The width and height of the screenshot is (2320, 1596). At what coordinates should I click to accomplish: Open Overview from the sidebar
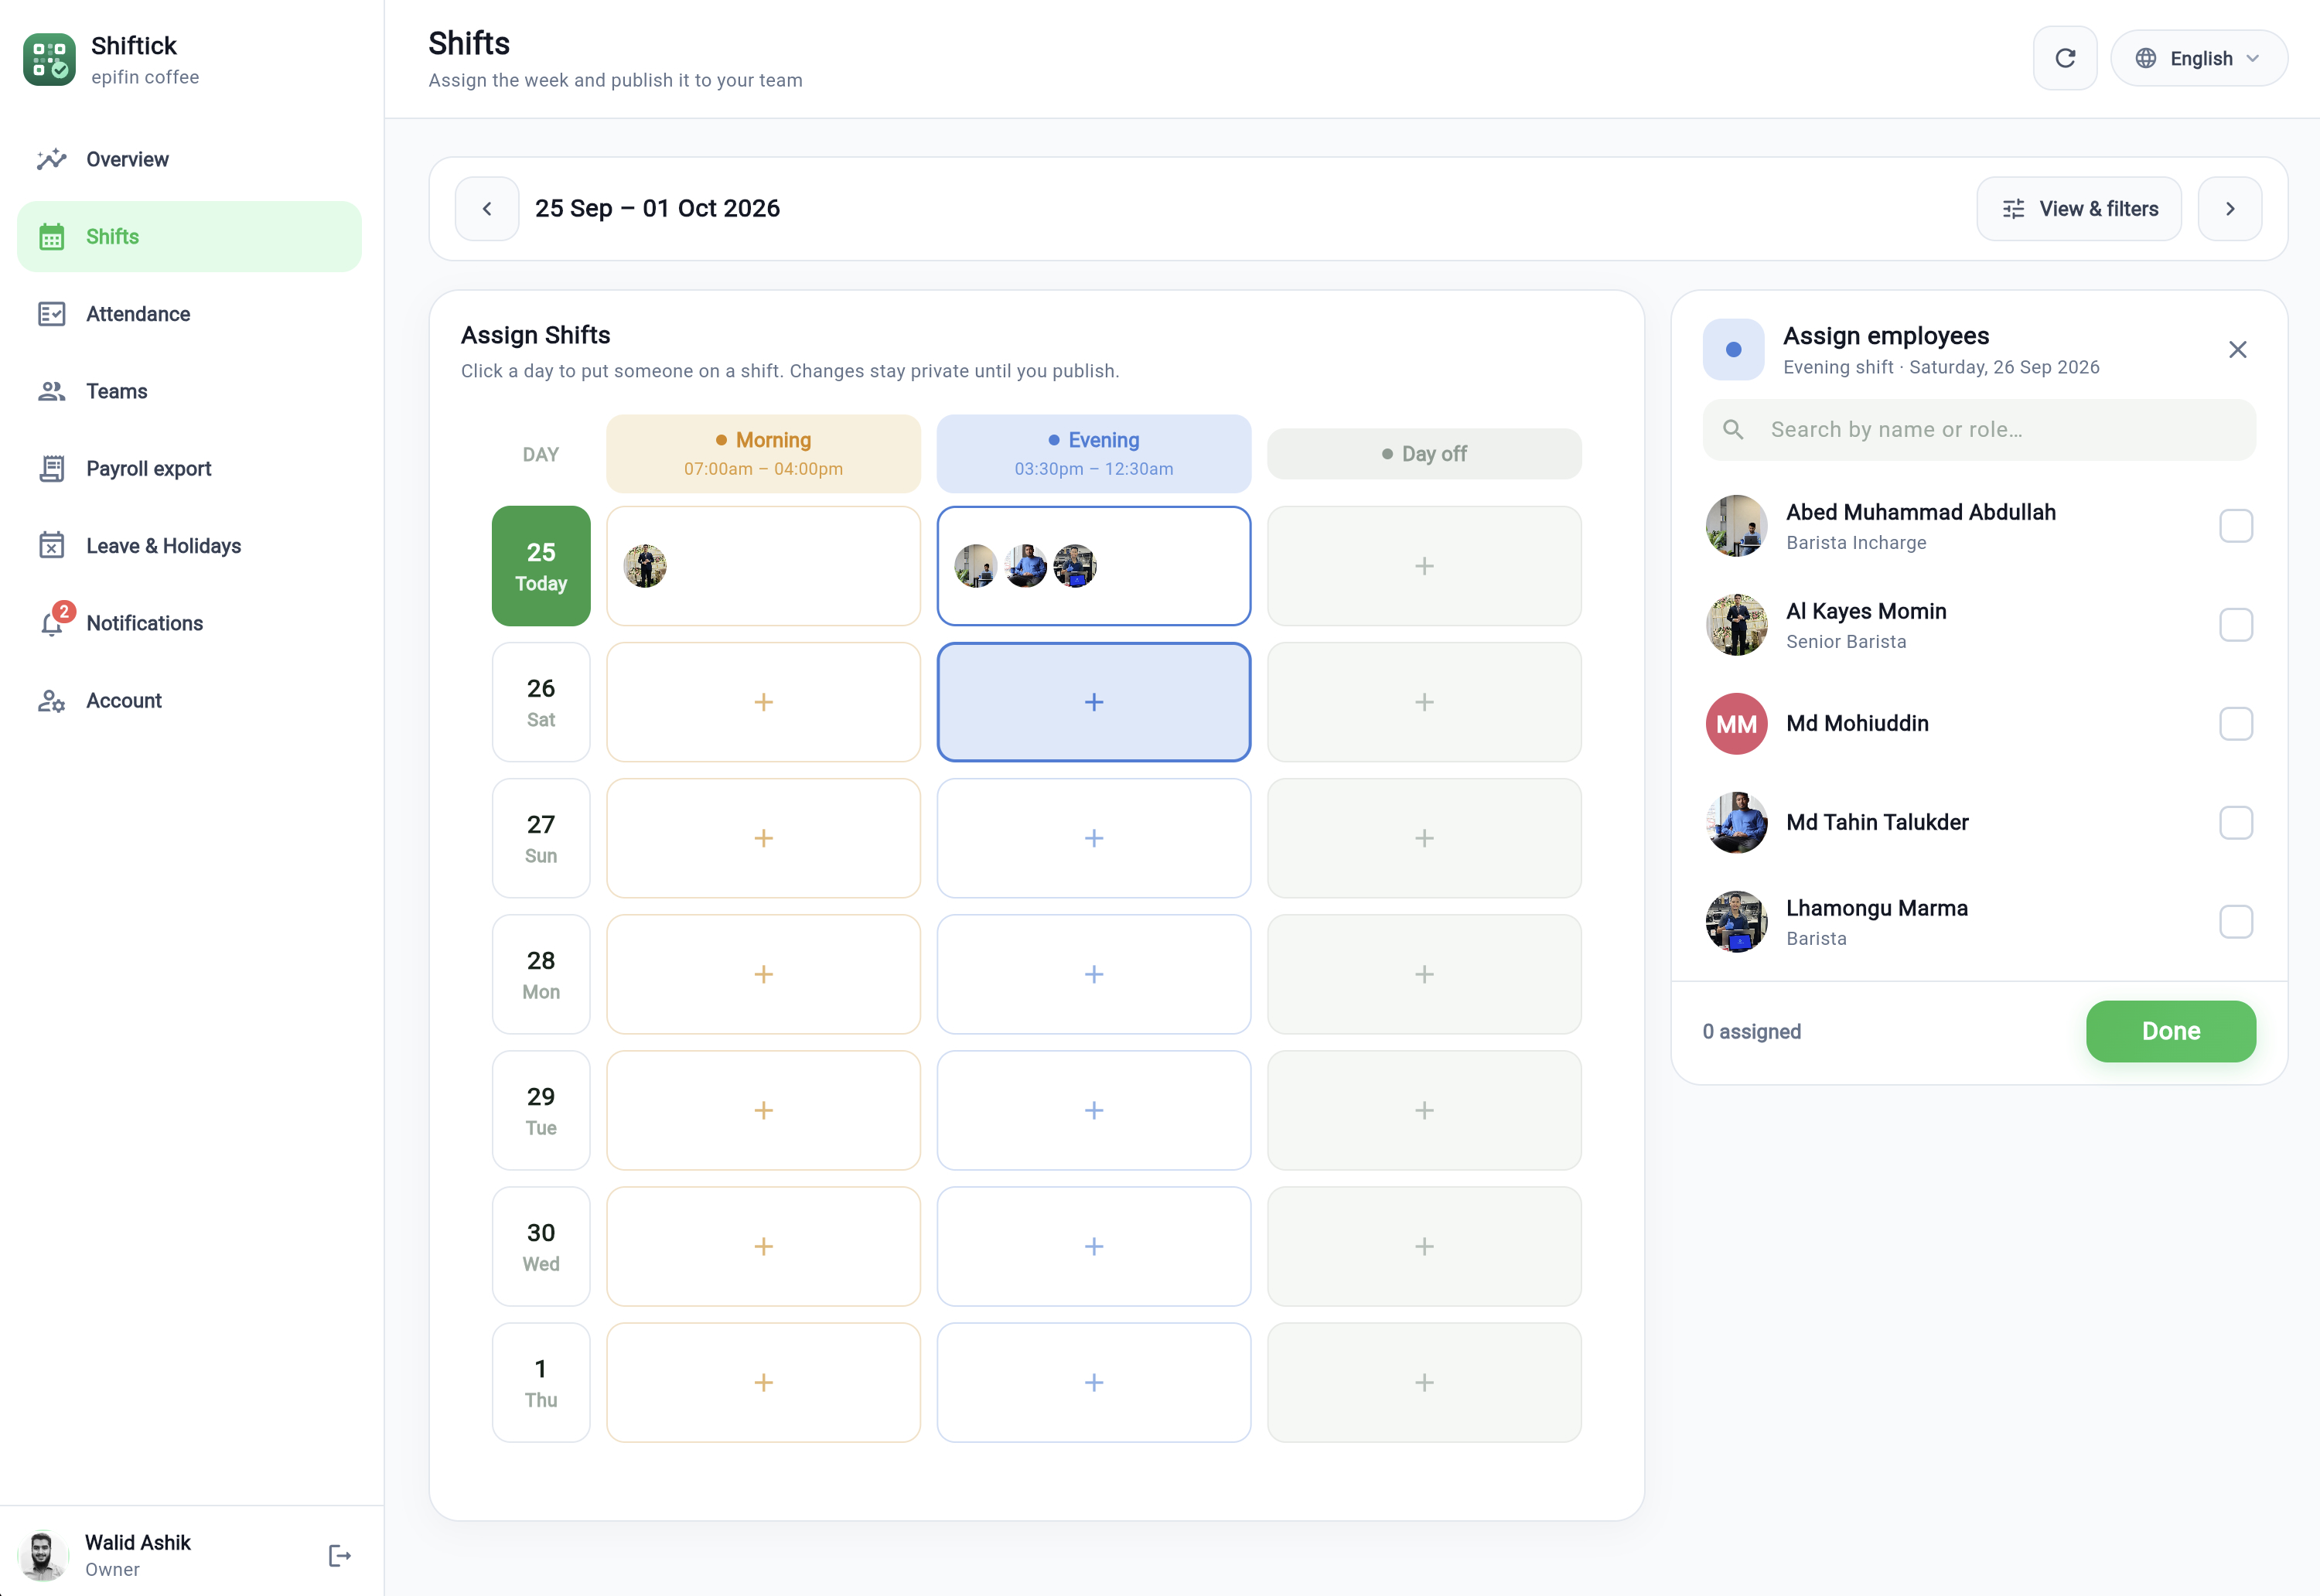click(189, 159)
